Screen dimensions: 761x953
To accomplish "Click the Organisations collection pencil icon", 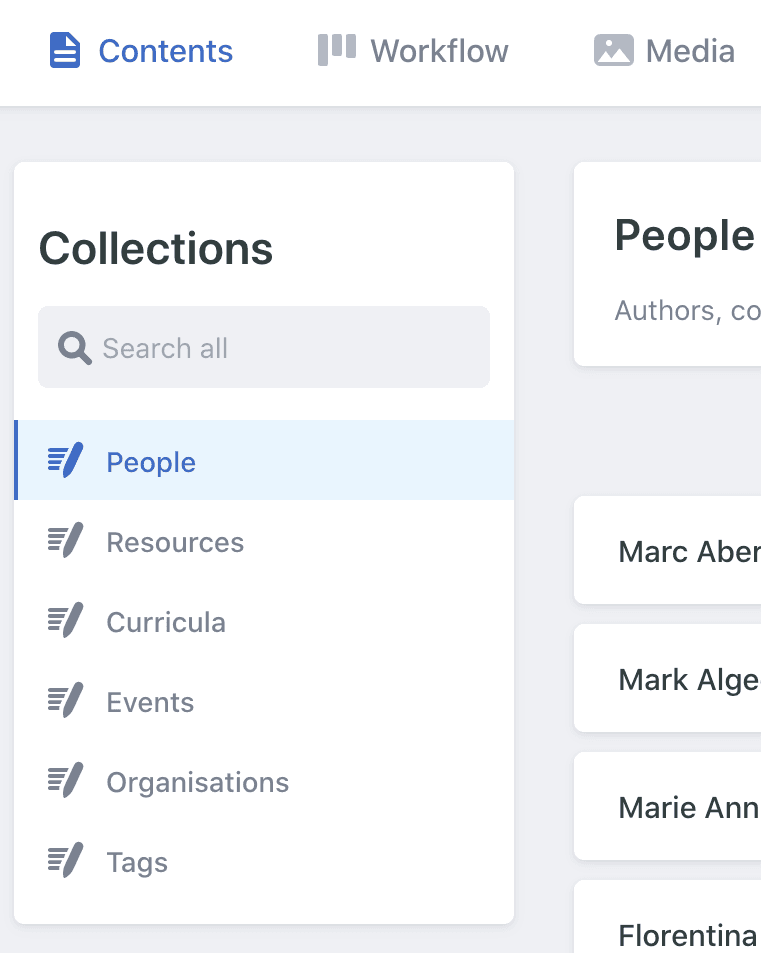I will coord(66,781).
